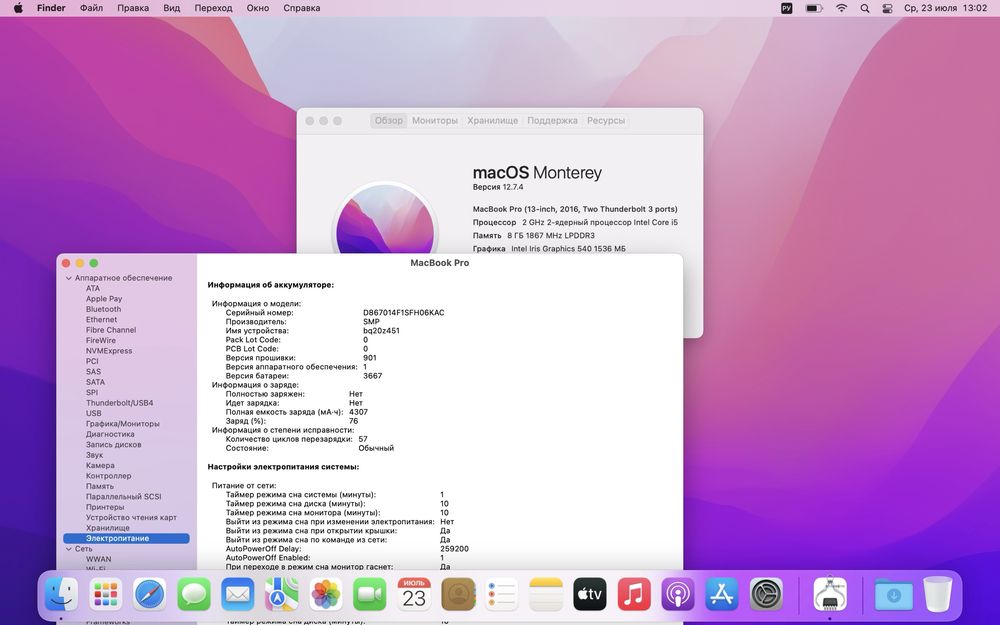The height and width of the screenshot is (625, 1000).
Task: Open System Information chip icon in Dock
Action: [830, 594]
